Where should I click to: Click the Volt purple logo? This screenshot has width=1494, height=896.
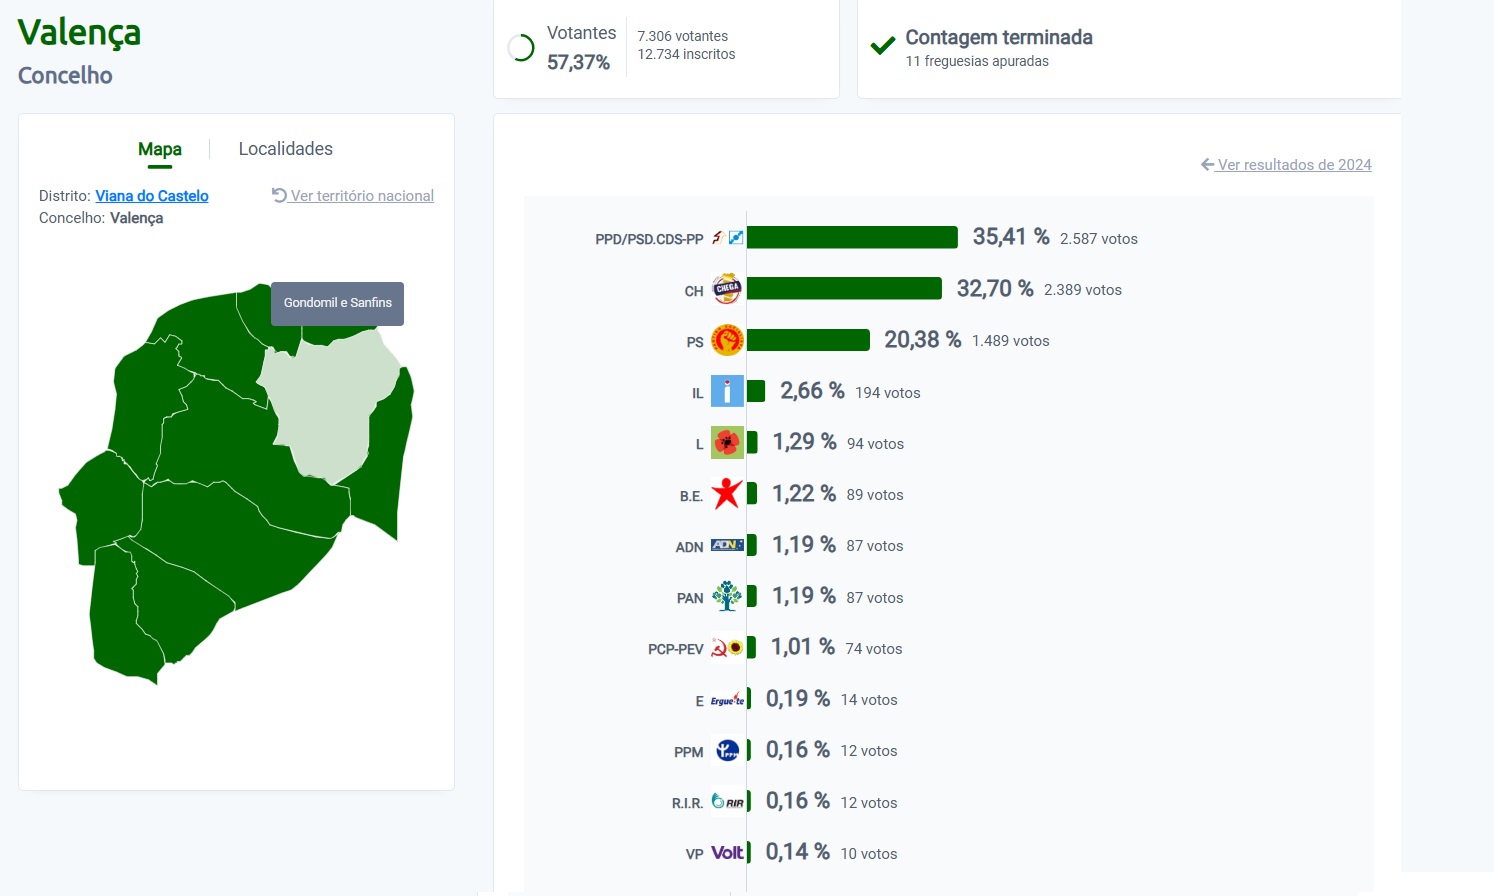pyautogui.click(x=727, y=853)
